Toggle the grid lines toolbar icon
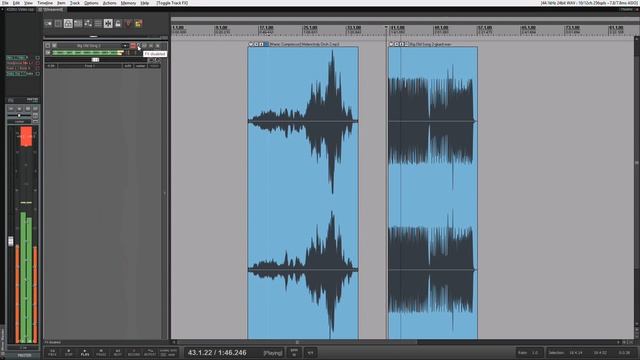The image size is (640, 360). pyautogui.click(x=98, y=24)
